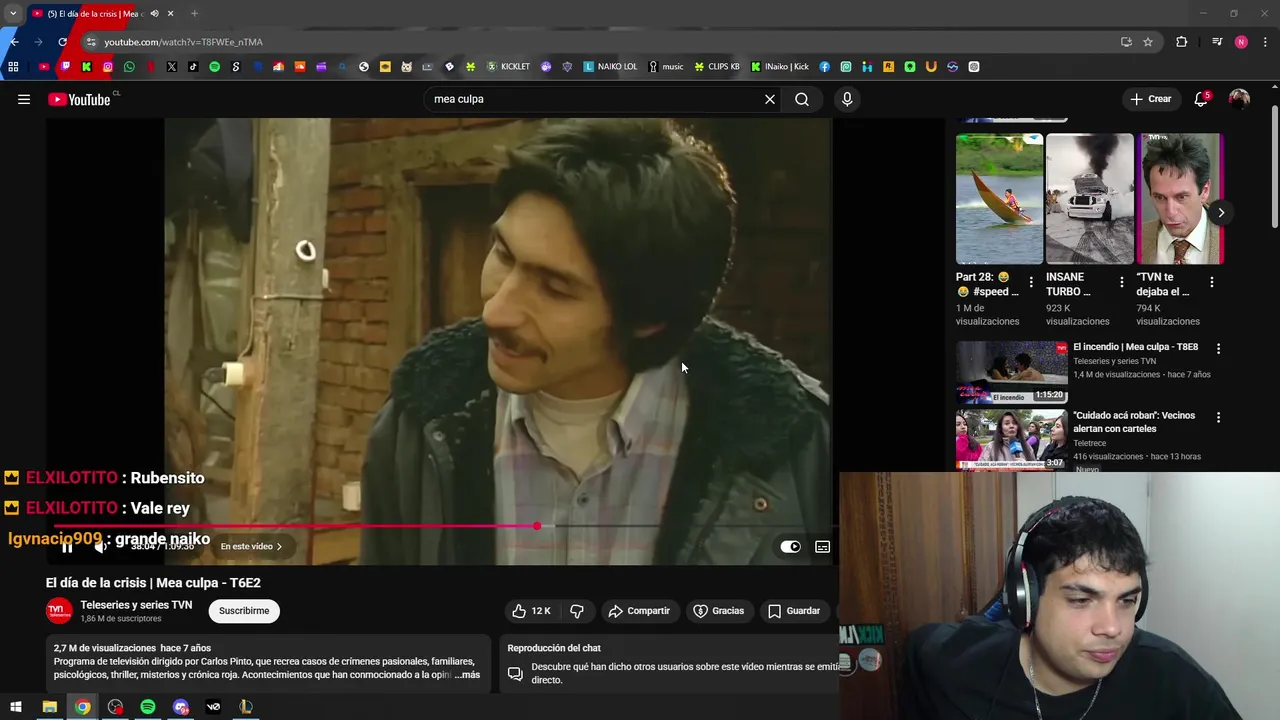
Task: Open the 'Teleseries y series TVN' channel name
Action: click(136, 605)
